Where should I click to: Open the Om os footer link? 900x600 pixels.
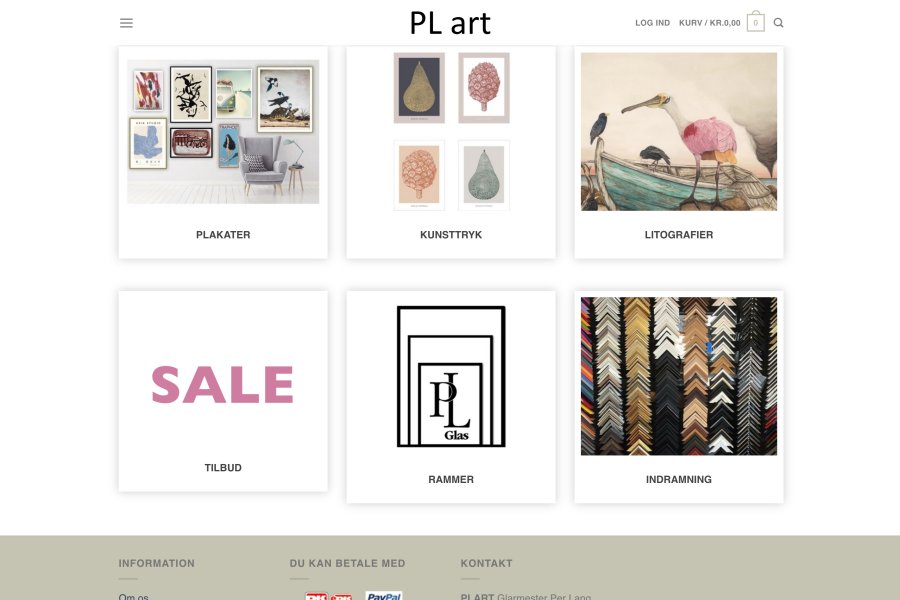[x=133, y=597]
